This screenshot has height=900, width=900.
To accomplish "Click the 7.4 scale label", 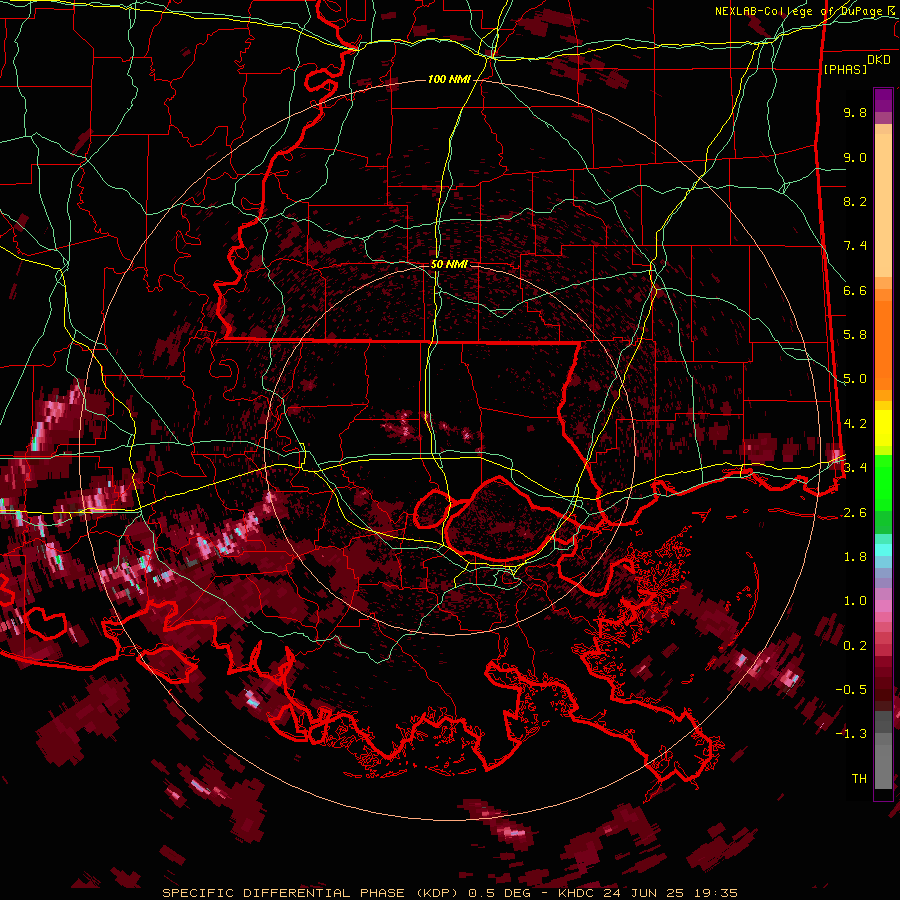I will tap(855, 246).
